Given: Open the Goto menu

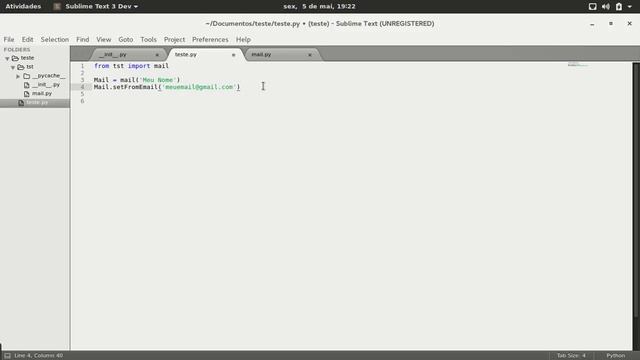Looking at the screenshot, I should click(126, 40).
